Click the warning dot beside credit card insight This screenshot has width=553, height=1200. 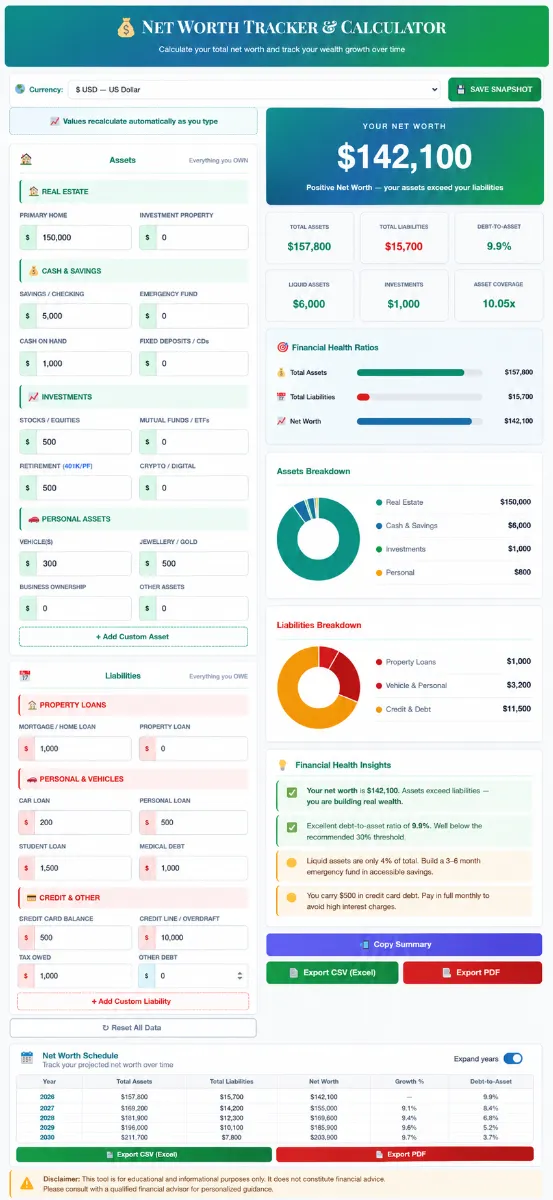pos(292,898)
